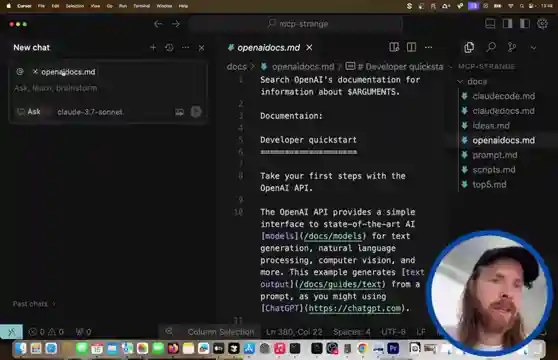558x360 pixels.
Task: Open the claude-3.7-sonnet model selector
Action: click(x=90, y=112)
